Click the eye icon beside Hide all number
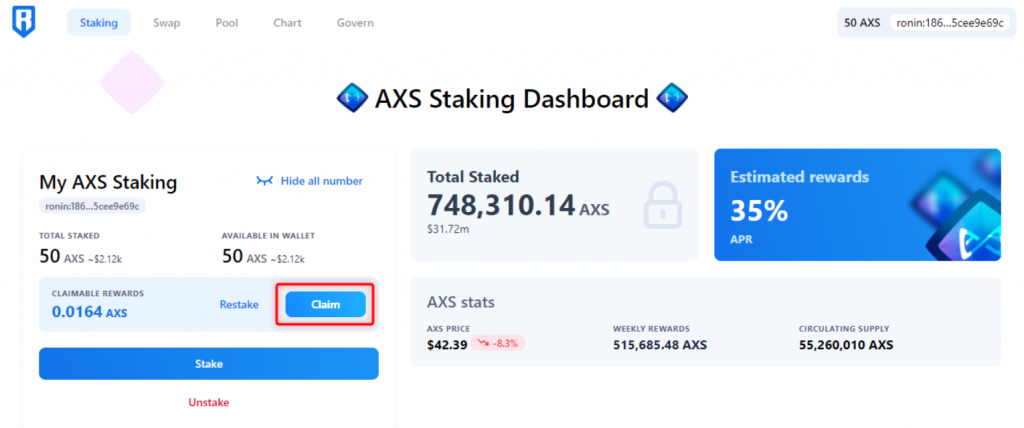This screenshot has height=428, width=1024. [x=264, y=181]
